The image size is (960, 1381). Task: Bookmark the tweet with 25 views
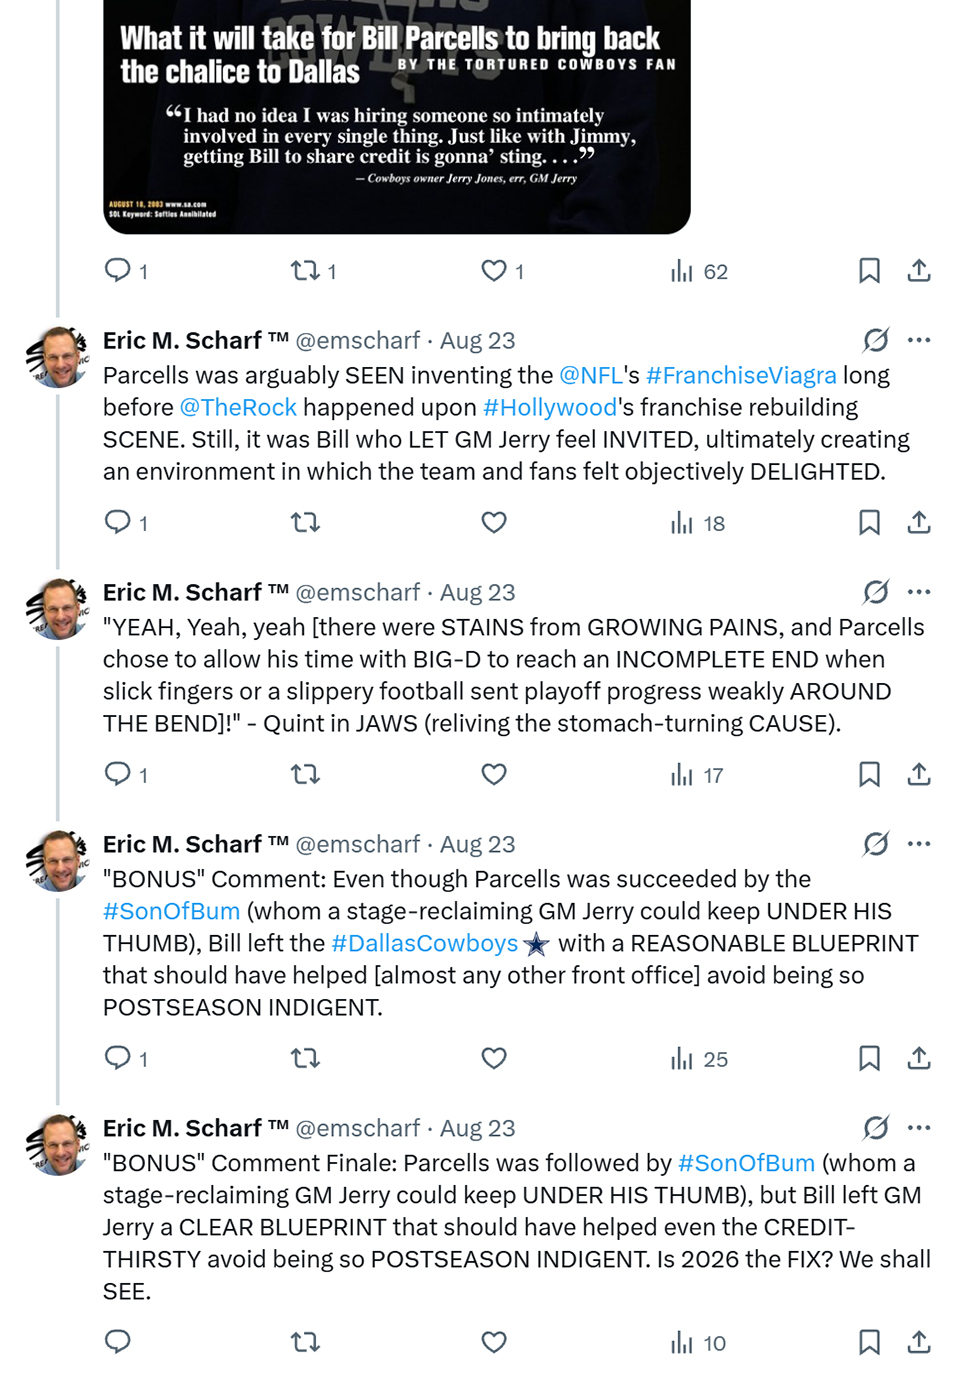click(869, 1058)
